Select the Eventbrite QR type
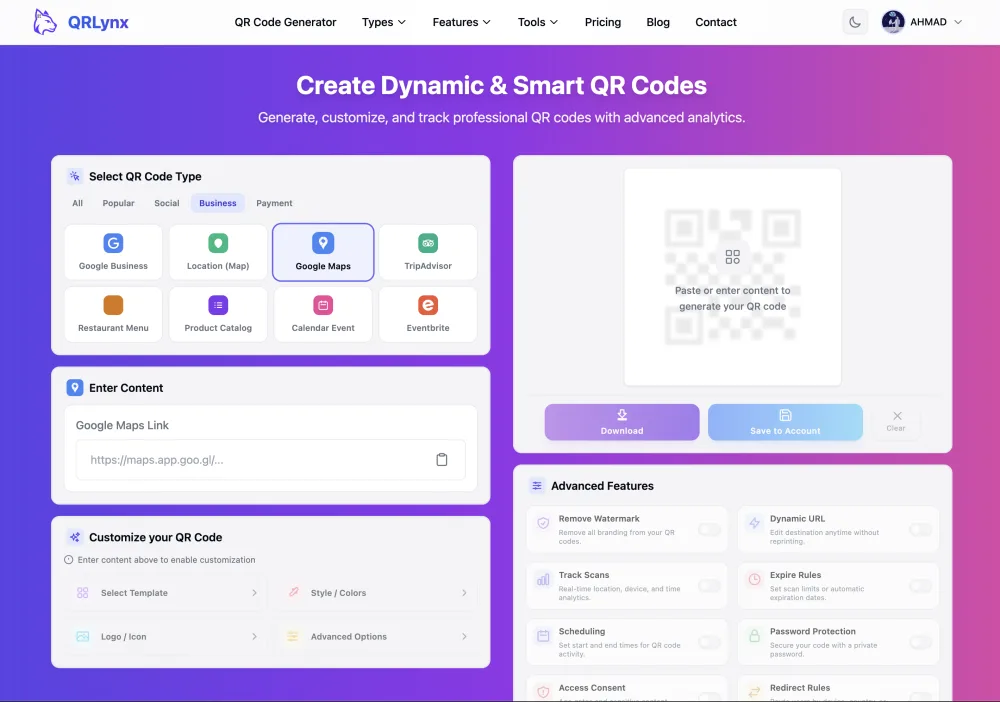Screen dimensions: 1000x702 pyautogui.click(x=428, y=314)
